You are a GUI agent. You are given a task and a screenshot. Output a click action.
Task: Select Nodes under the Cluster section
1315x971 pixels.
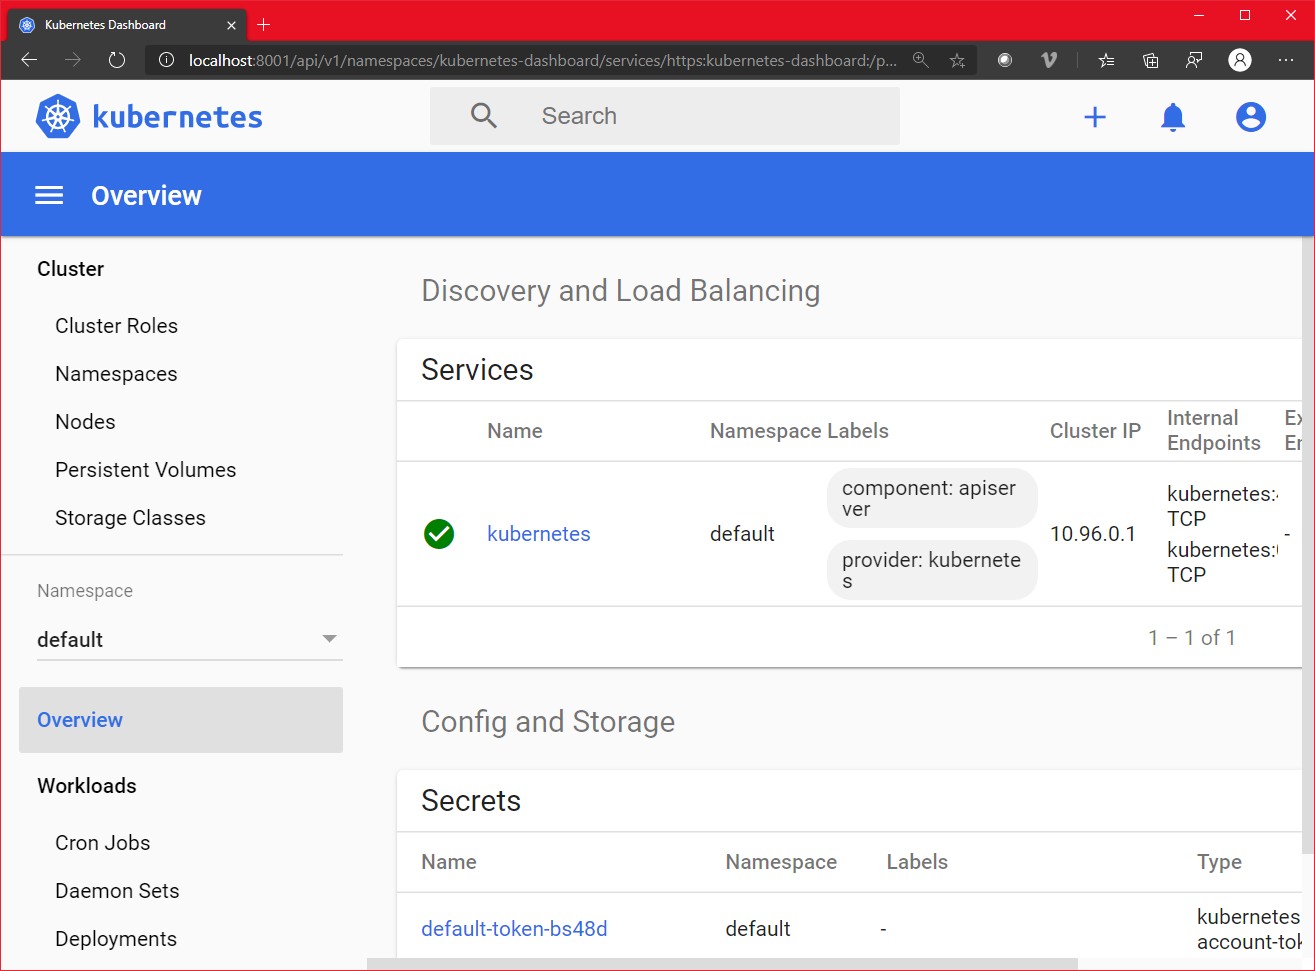[x=85, y=421]
